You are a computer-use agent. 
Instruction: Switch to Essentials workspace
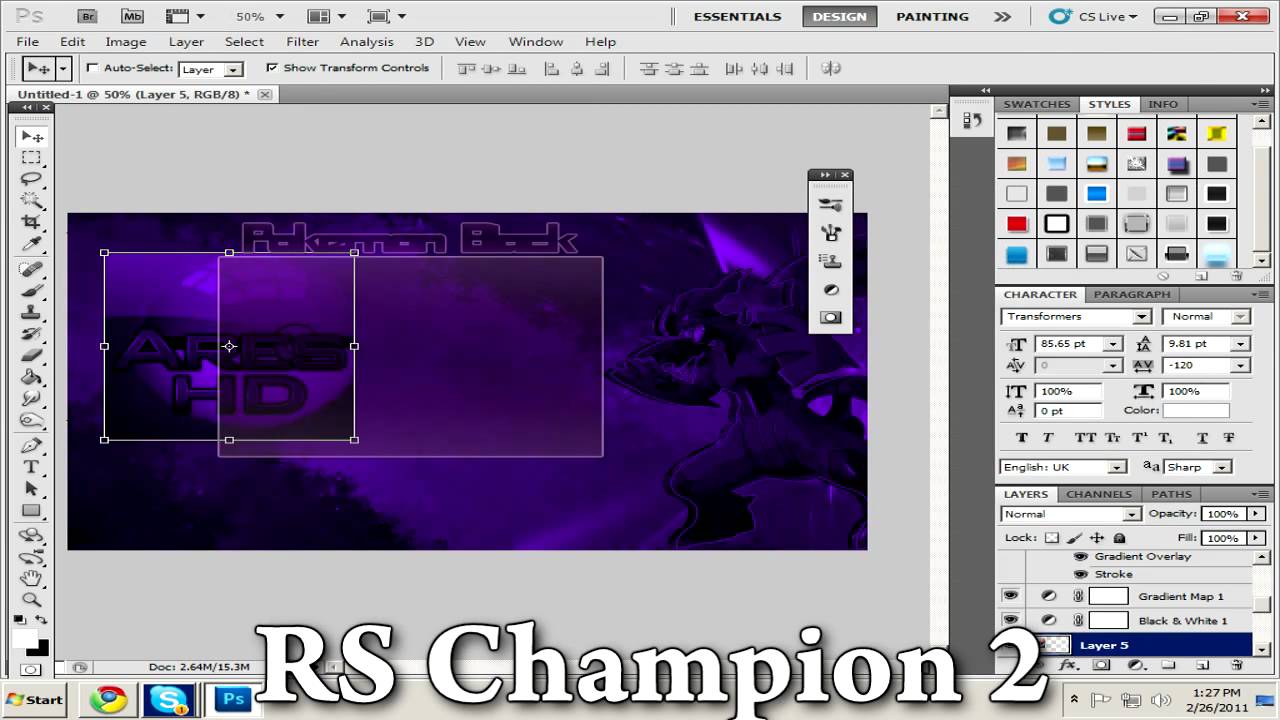(x=737, y=17)
